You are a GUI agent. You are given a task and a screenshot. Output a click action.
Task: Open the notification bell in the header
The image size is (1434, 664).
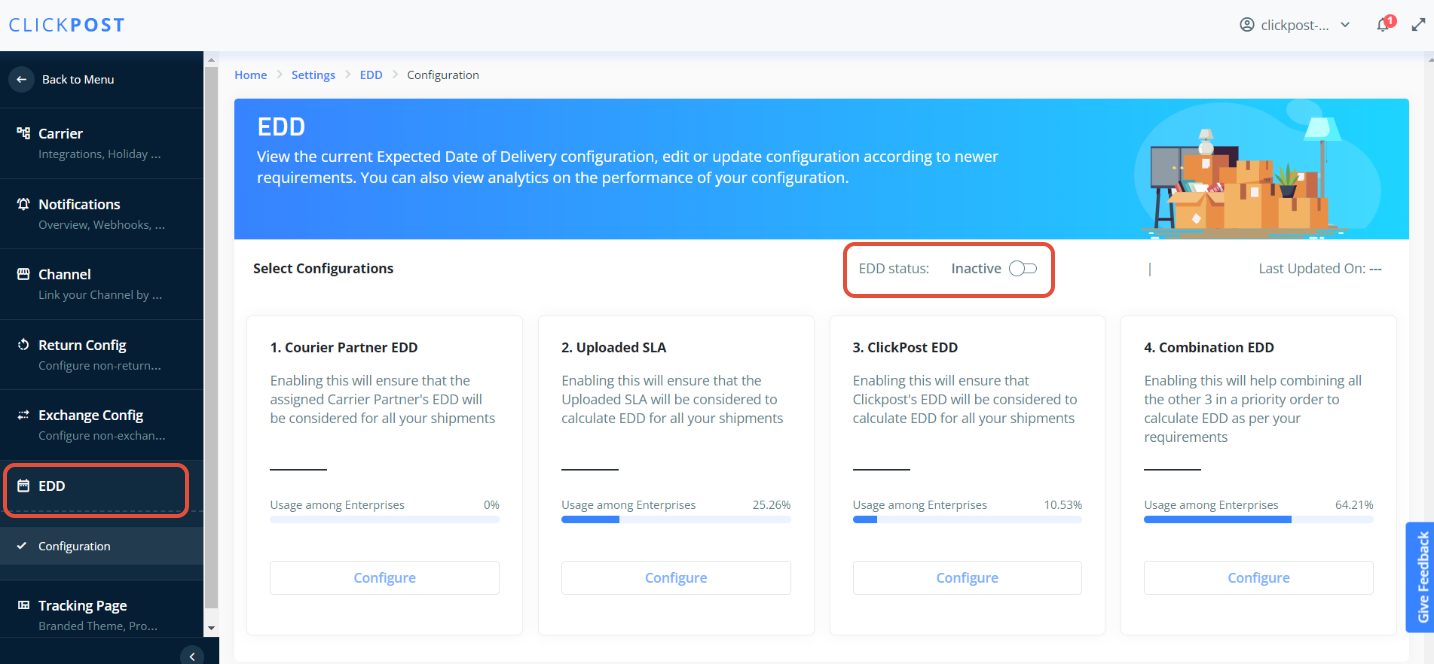pos(1384,25)
